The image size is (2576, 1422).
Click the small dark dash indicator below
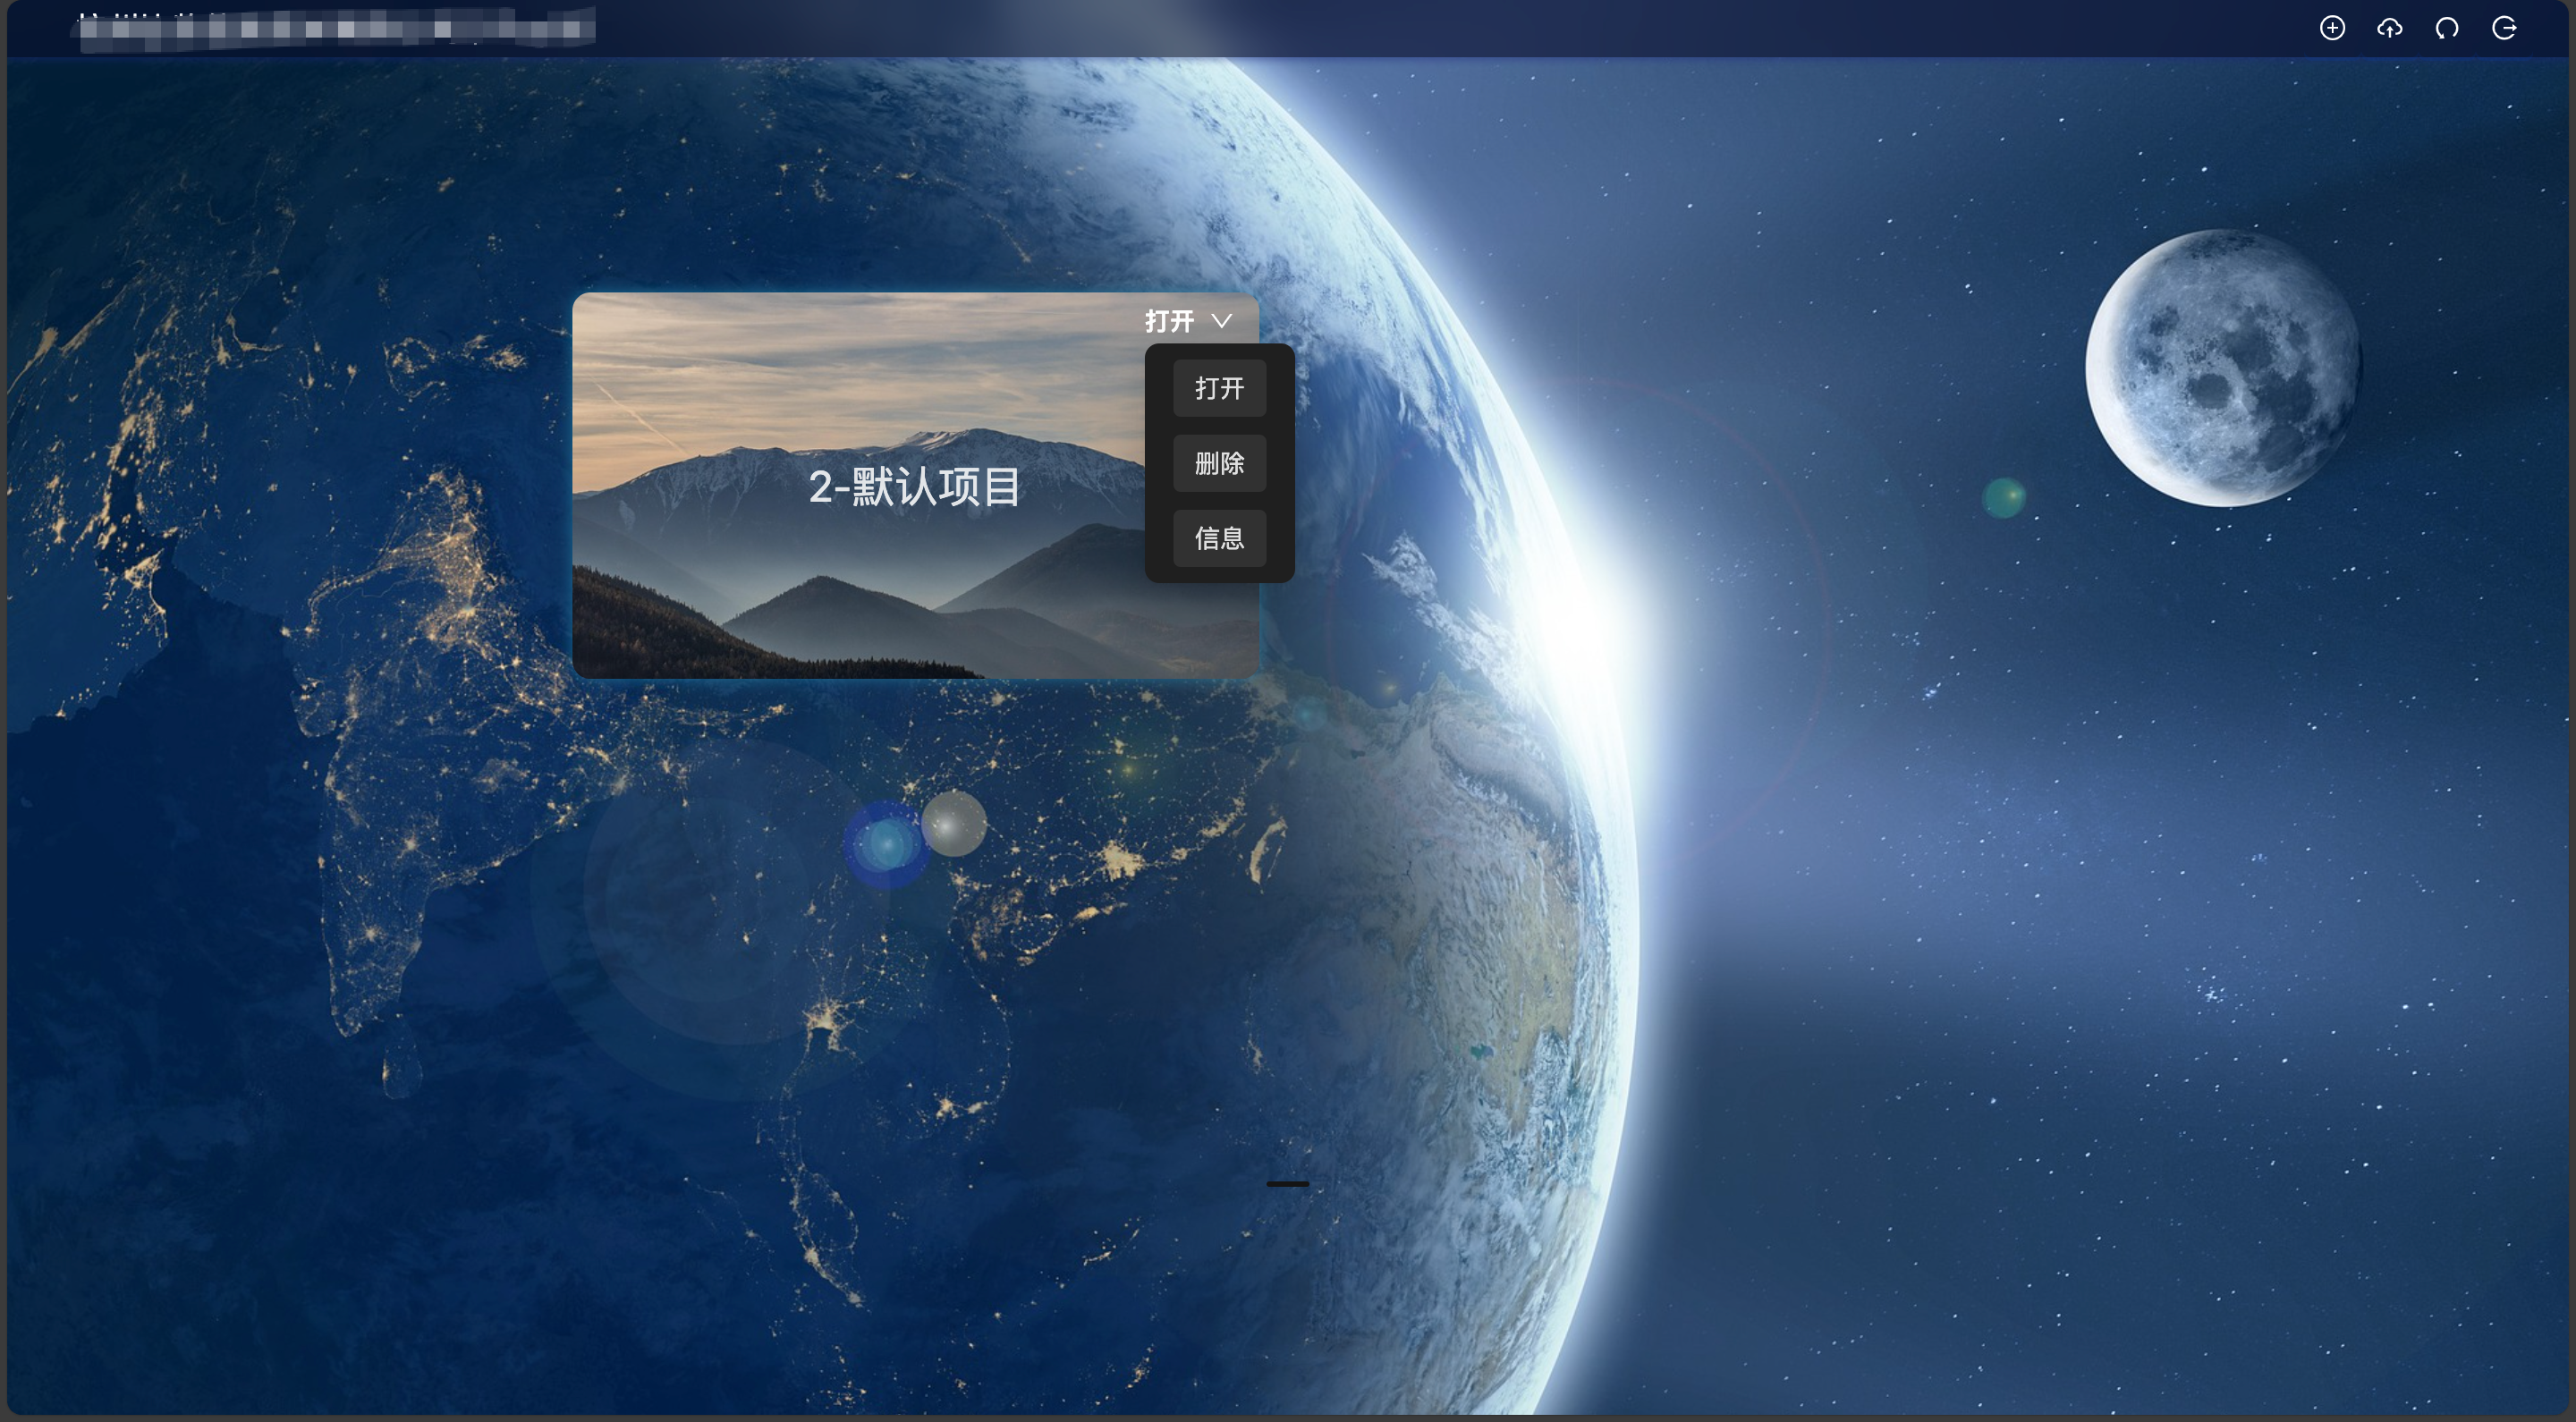[x=1287, y=1184]
